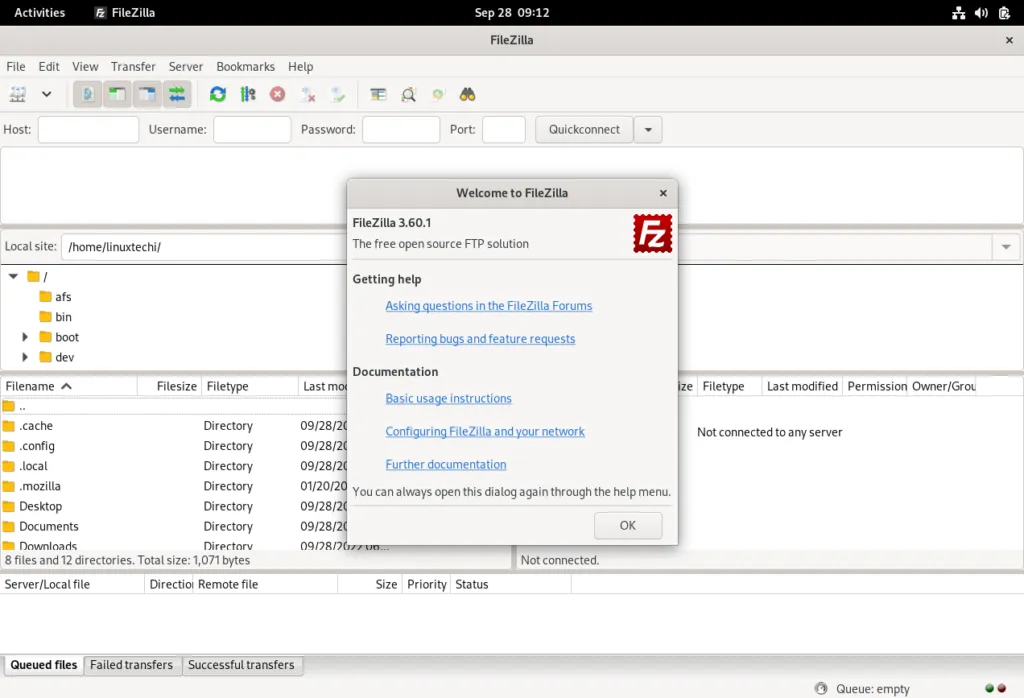Open the Transfer menu
The image size is (1024, 698).
click(133, 66)
